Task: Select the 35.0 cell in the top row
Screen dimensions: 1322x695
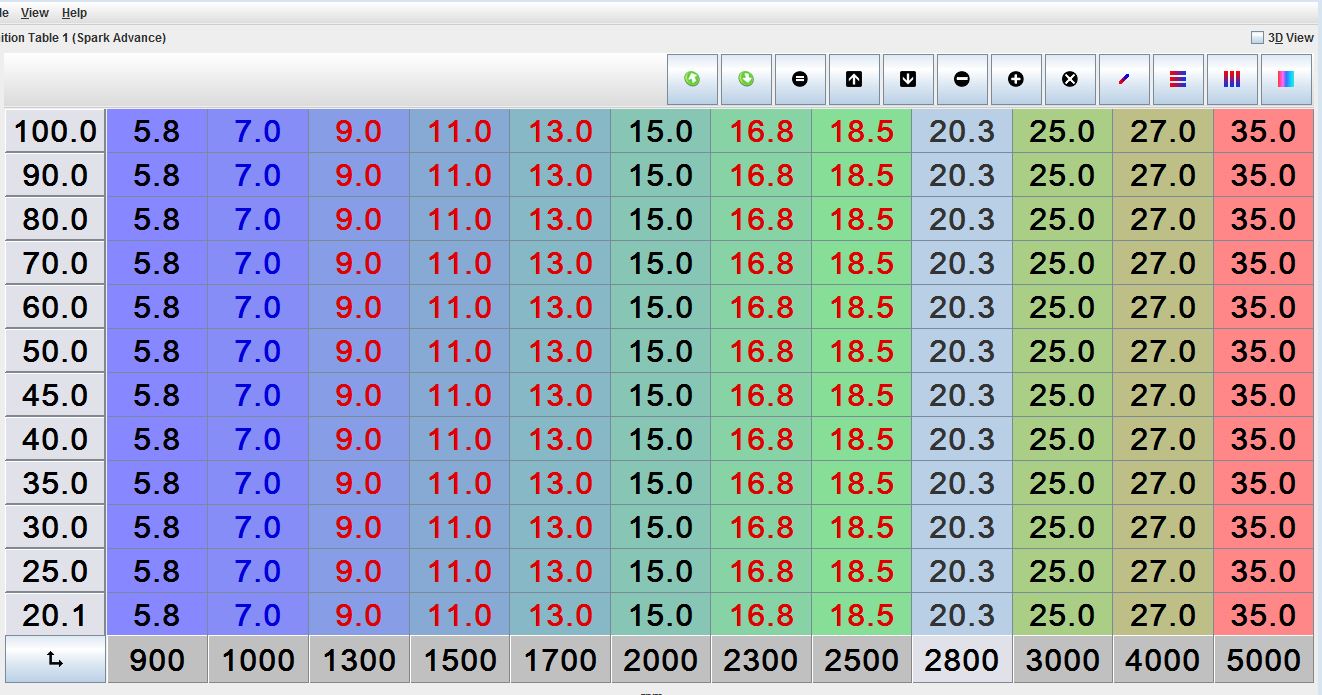Action: [1263, 131]
